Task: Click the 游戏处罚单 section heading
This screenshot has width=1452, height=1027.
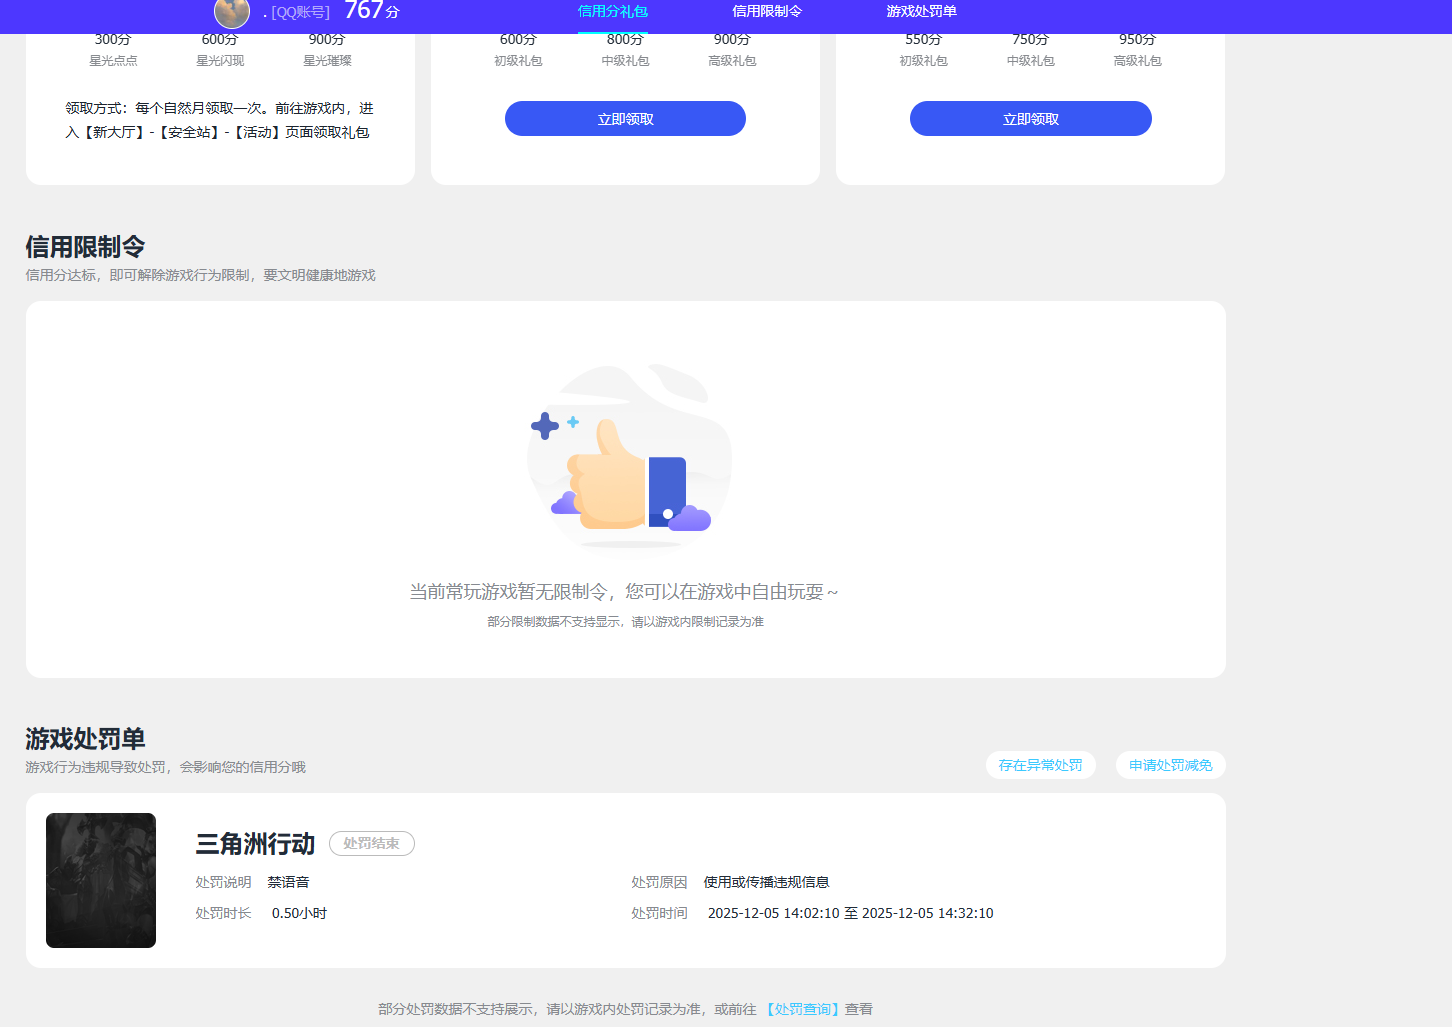Action: click(x=85, y=739)
